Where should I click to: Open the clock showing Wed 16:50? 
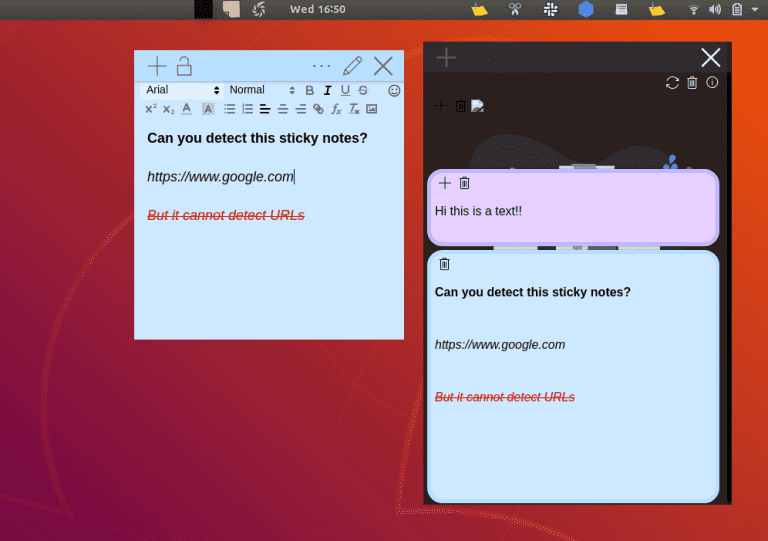click(317, 9)
